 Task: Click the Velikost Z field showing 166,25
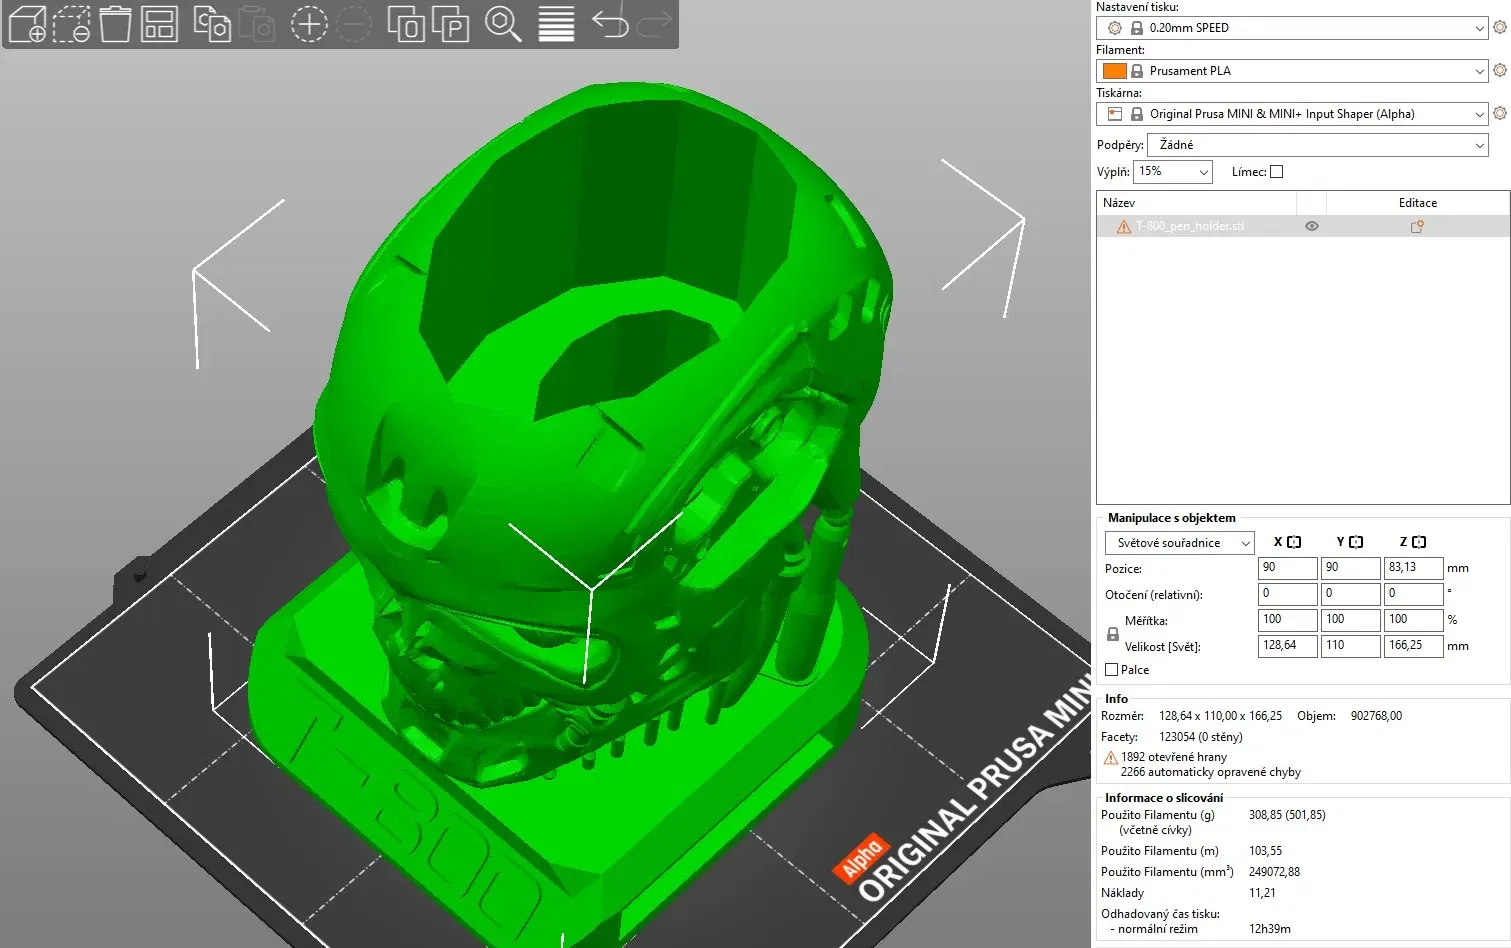1414,646
